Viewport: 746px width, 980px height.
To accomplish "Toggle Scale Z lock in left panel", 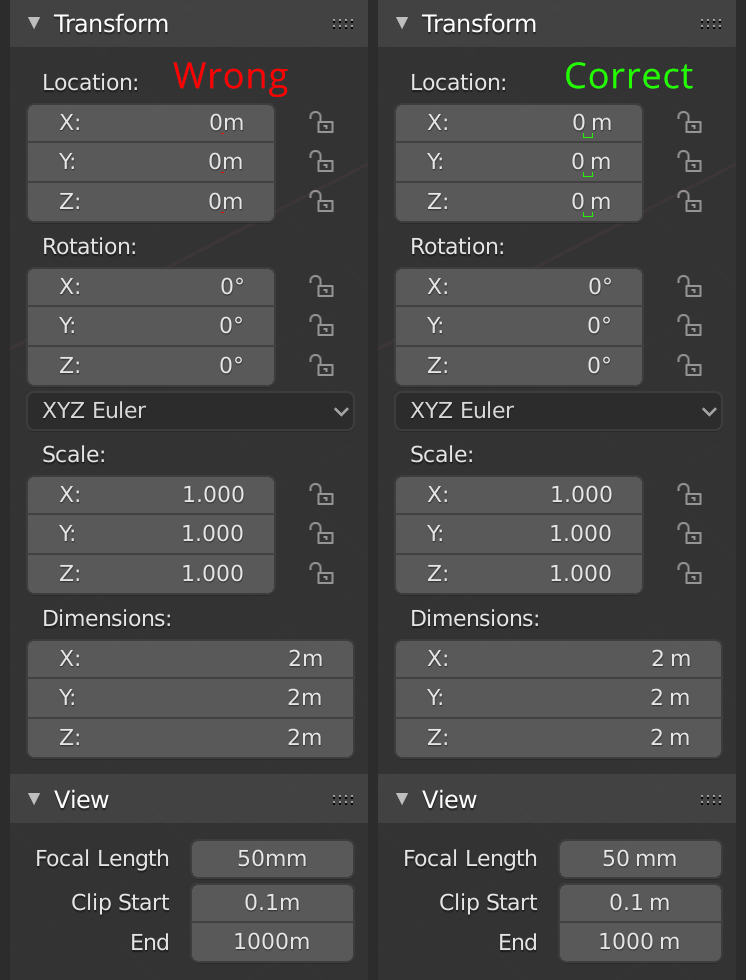I will coord(321,573).
